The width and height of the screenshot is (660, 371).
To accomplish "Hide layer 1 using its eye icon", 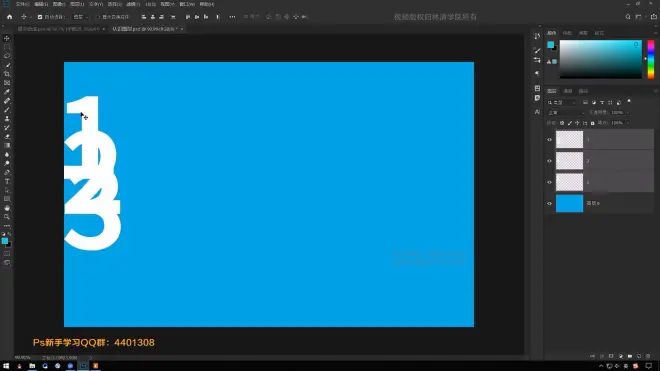I will click(549, 140).
